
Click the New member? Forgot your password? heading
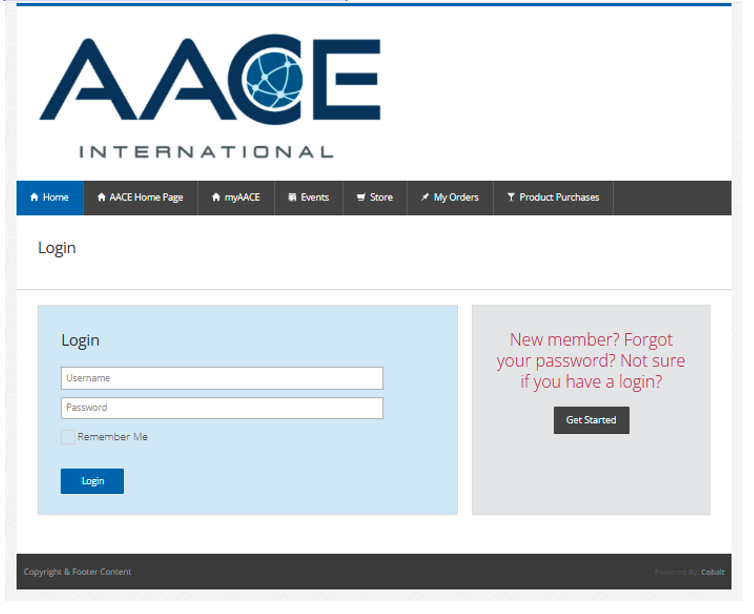(x=591, y=361)
